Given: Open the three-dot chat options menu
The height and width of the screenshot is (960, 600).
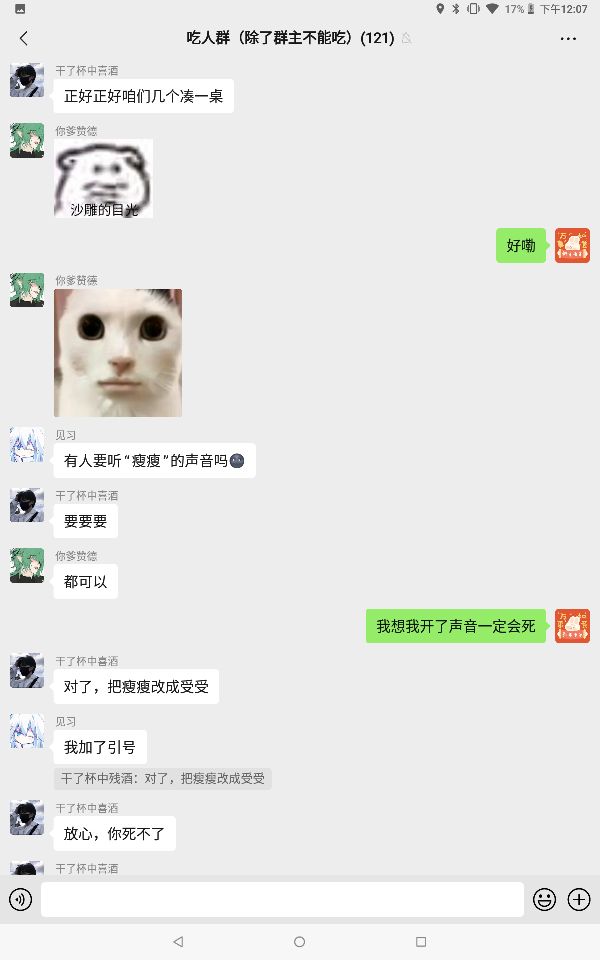Looking at the screenshot, I should tap(568, 39).
